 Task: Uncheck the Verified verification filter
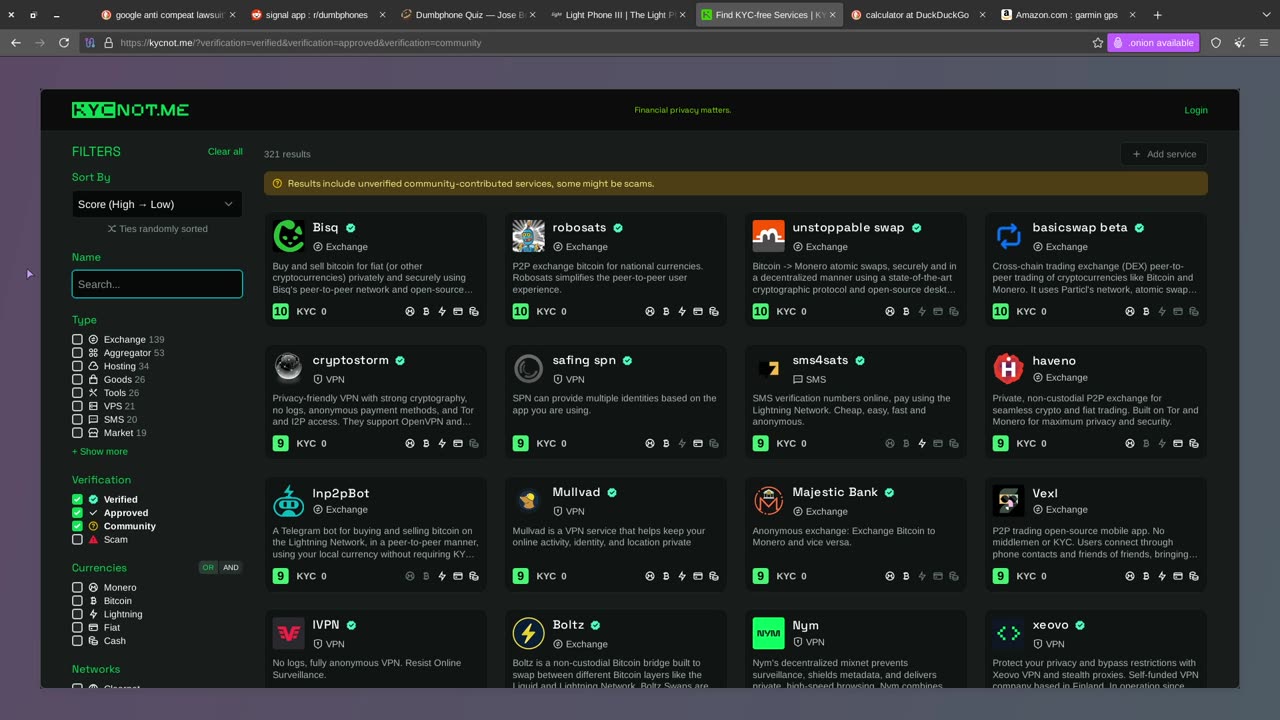tap(77, 499)
